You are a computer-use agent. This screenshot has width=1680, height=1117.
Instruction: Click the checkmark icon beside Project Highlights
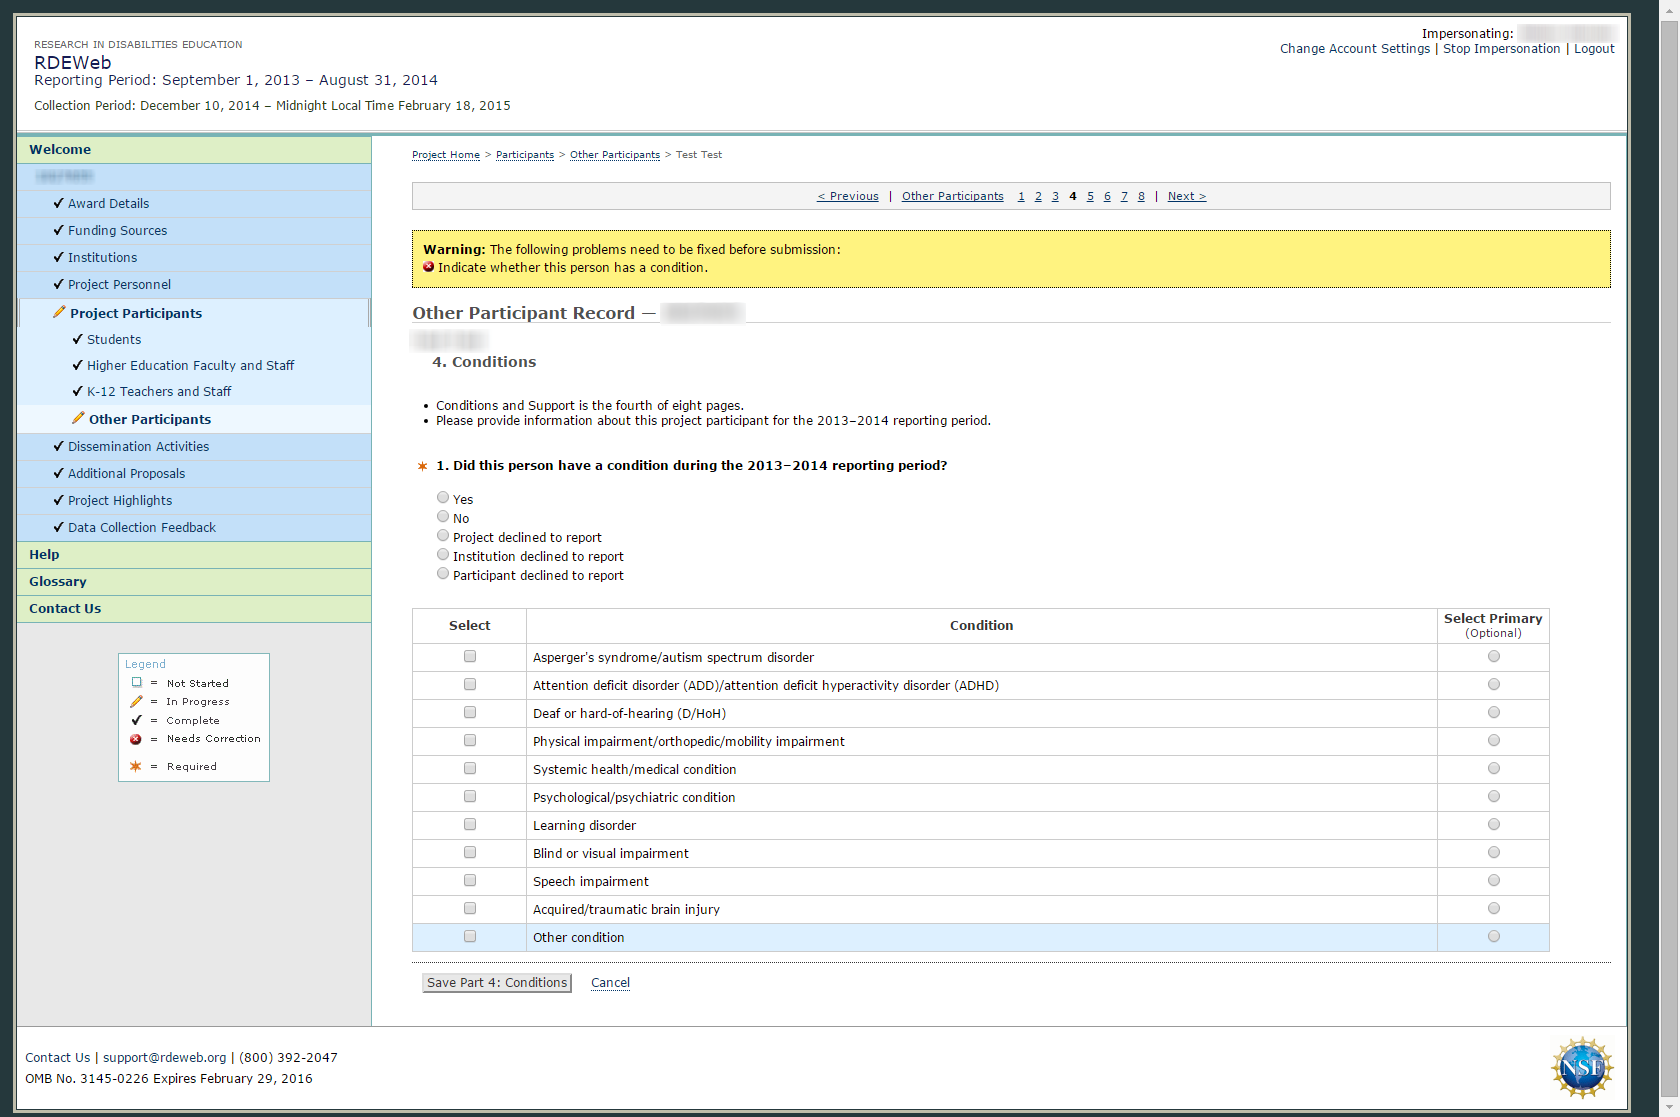[58, 500]
